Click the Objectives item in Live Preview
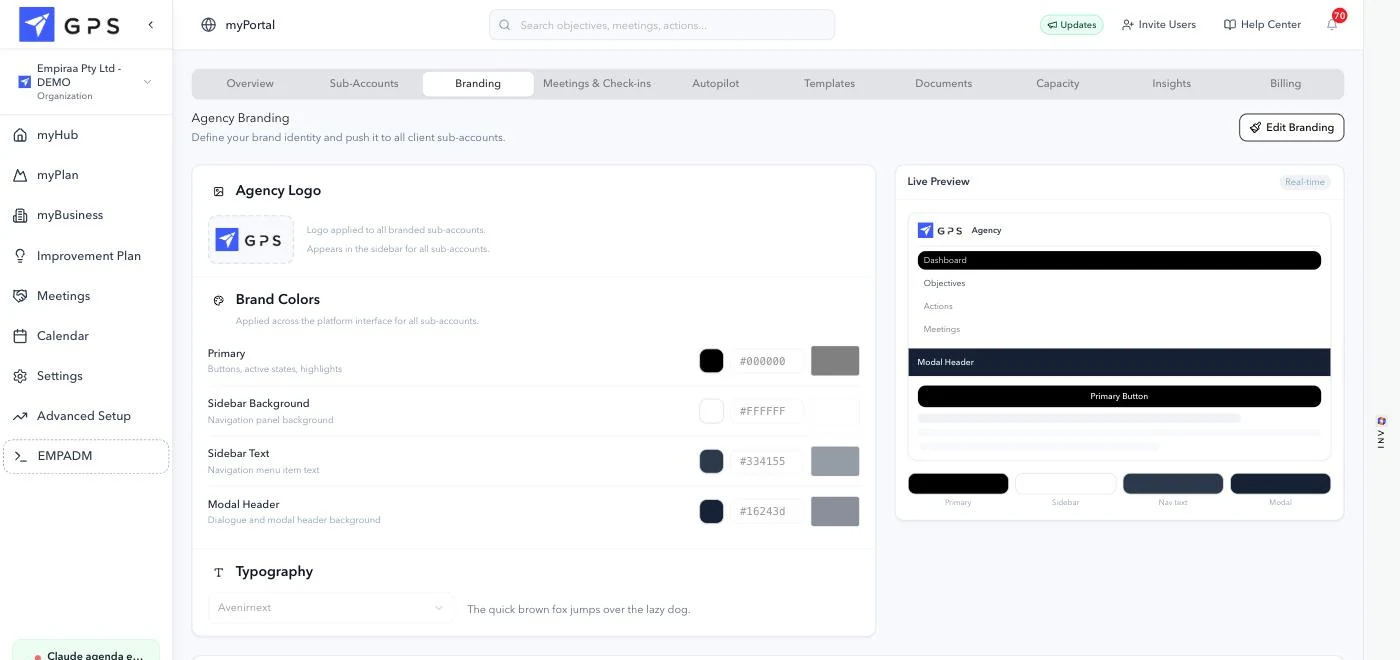The image size is (1400, 660). pos(944,283)
